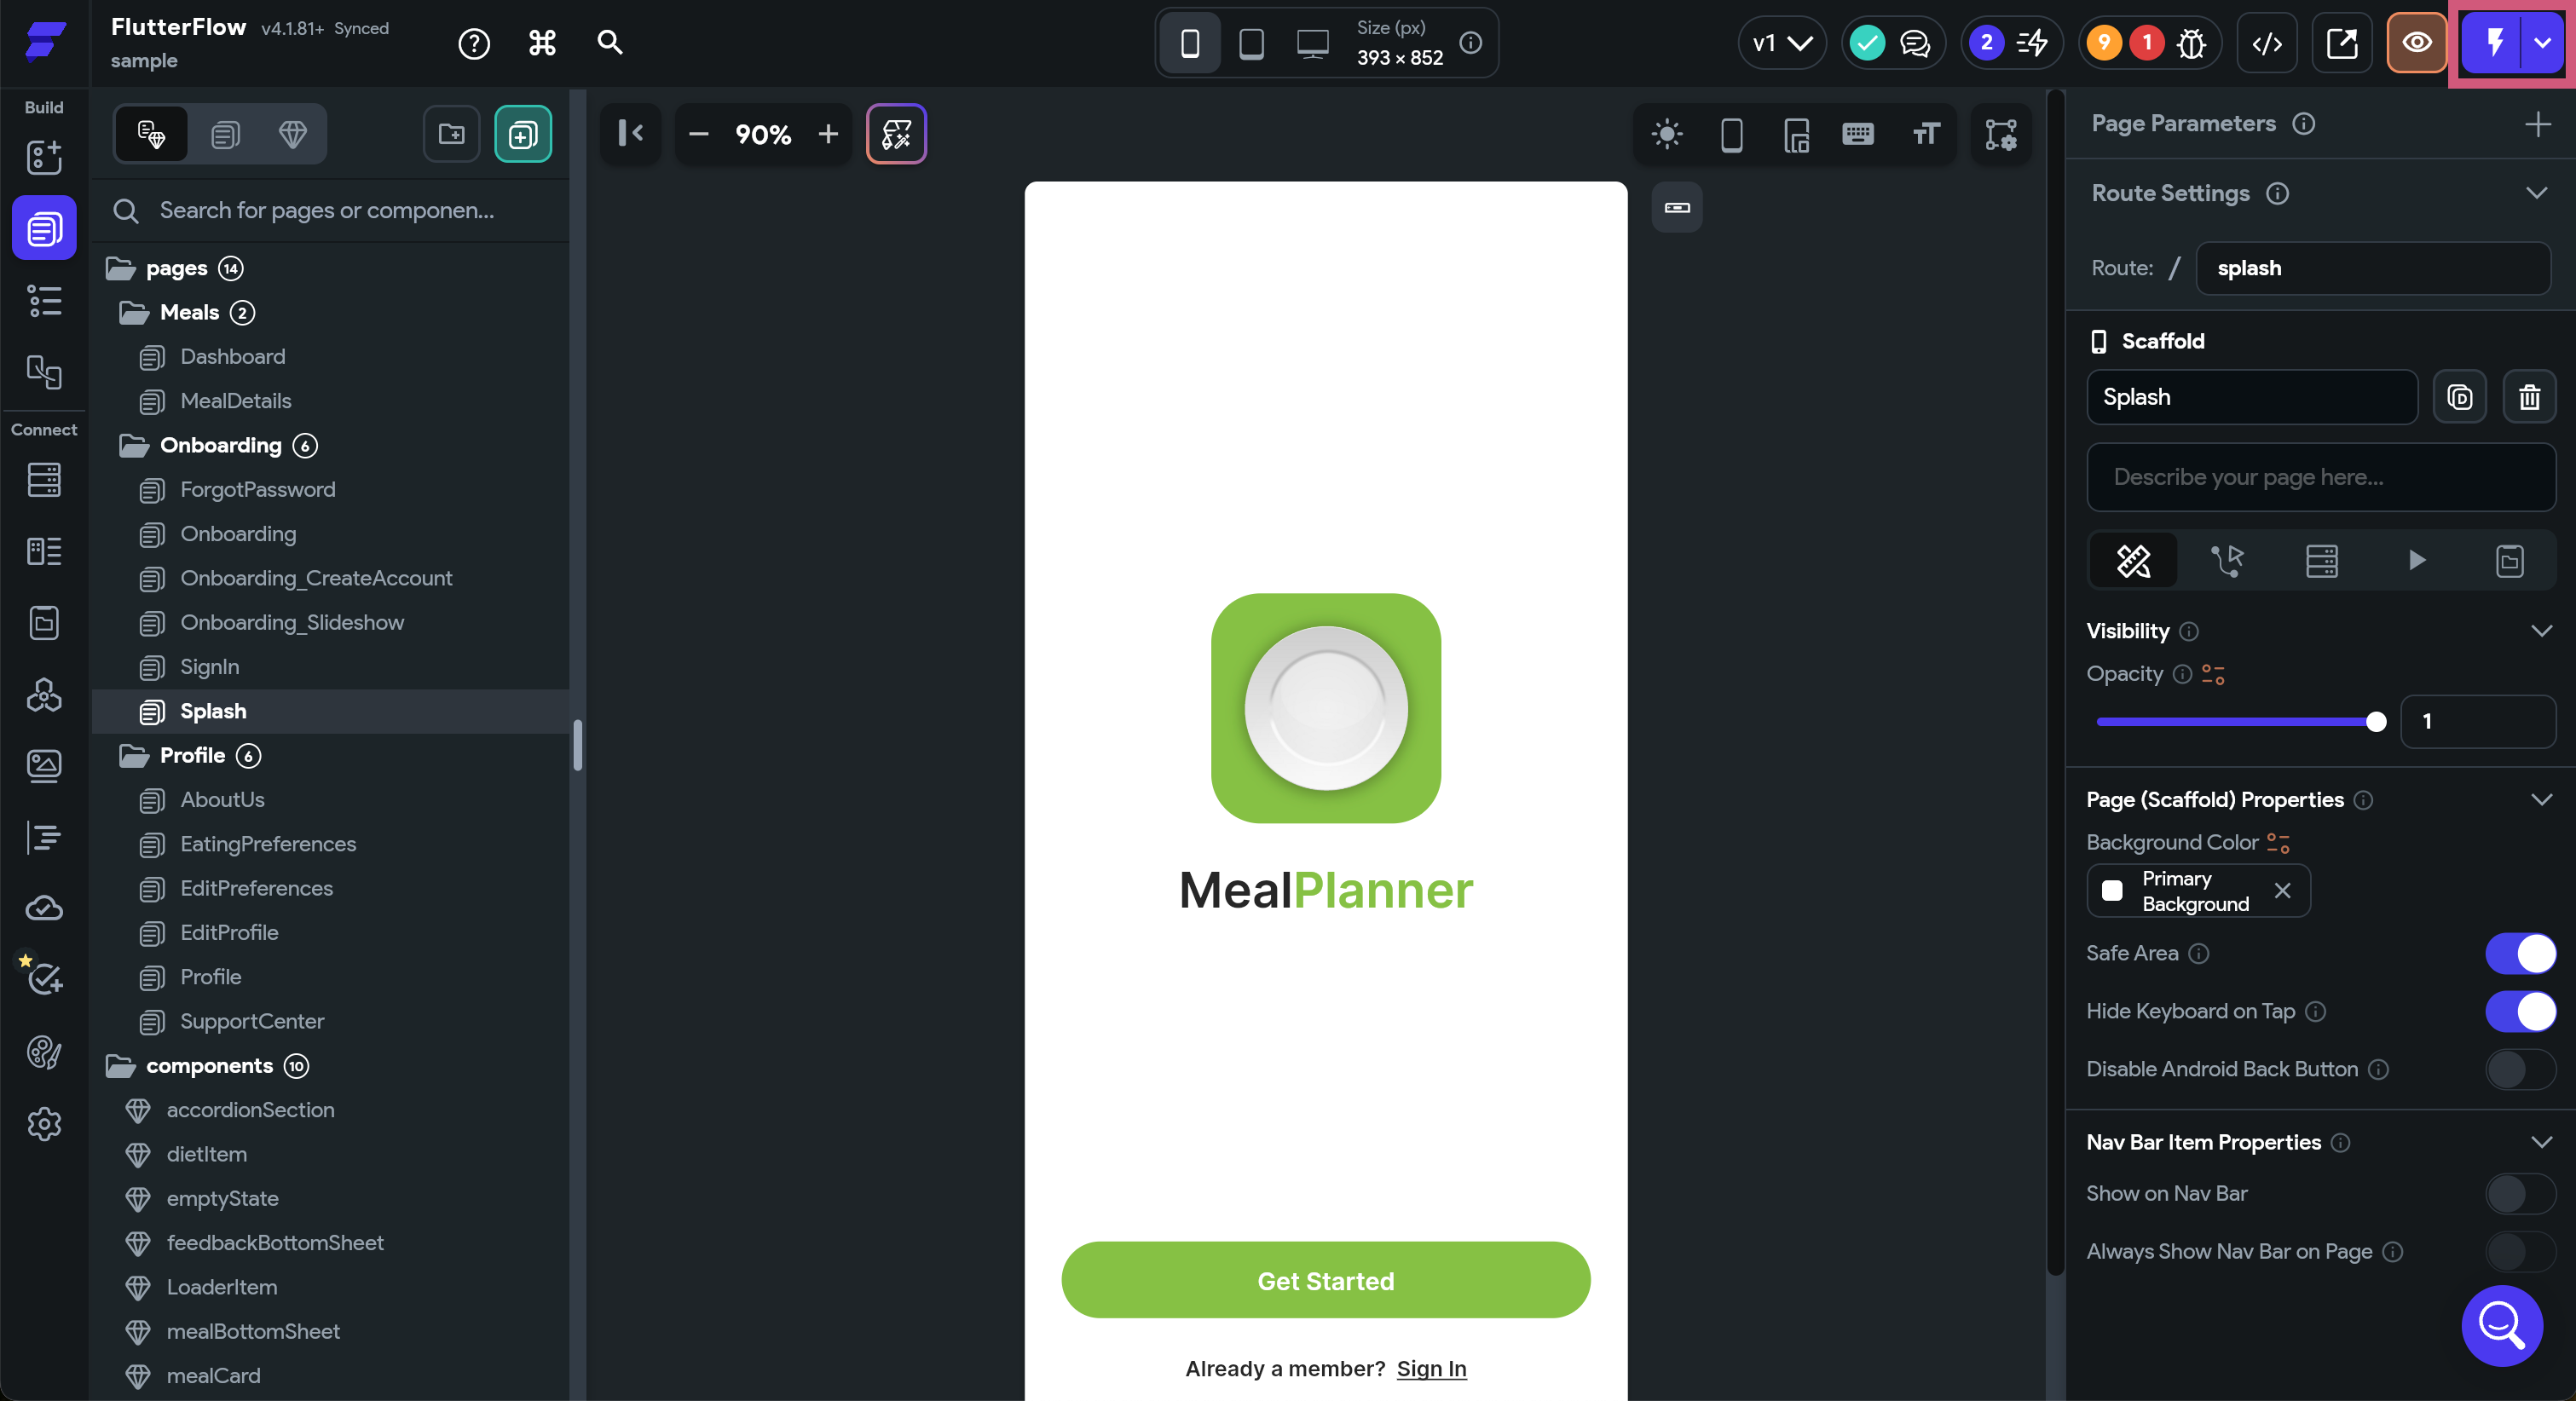Open the Backend Query tab in properties
Viewport: 2576px width, 1401px height.
point(2321,560)
